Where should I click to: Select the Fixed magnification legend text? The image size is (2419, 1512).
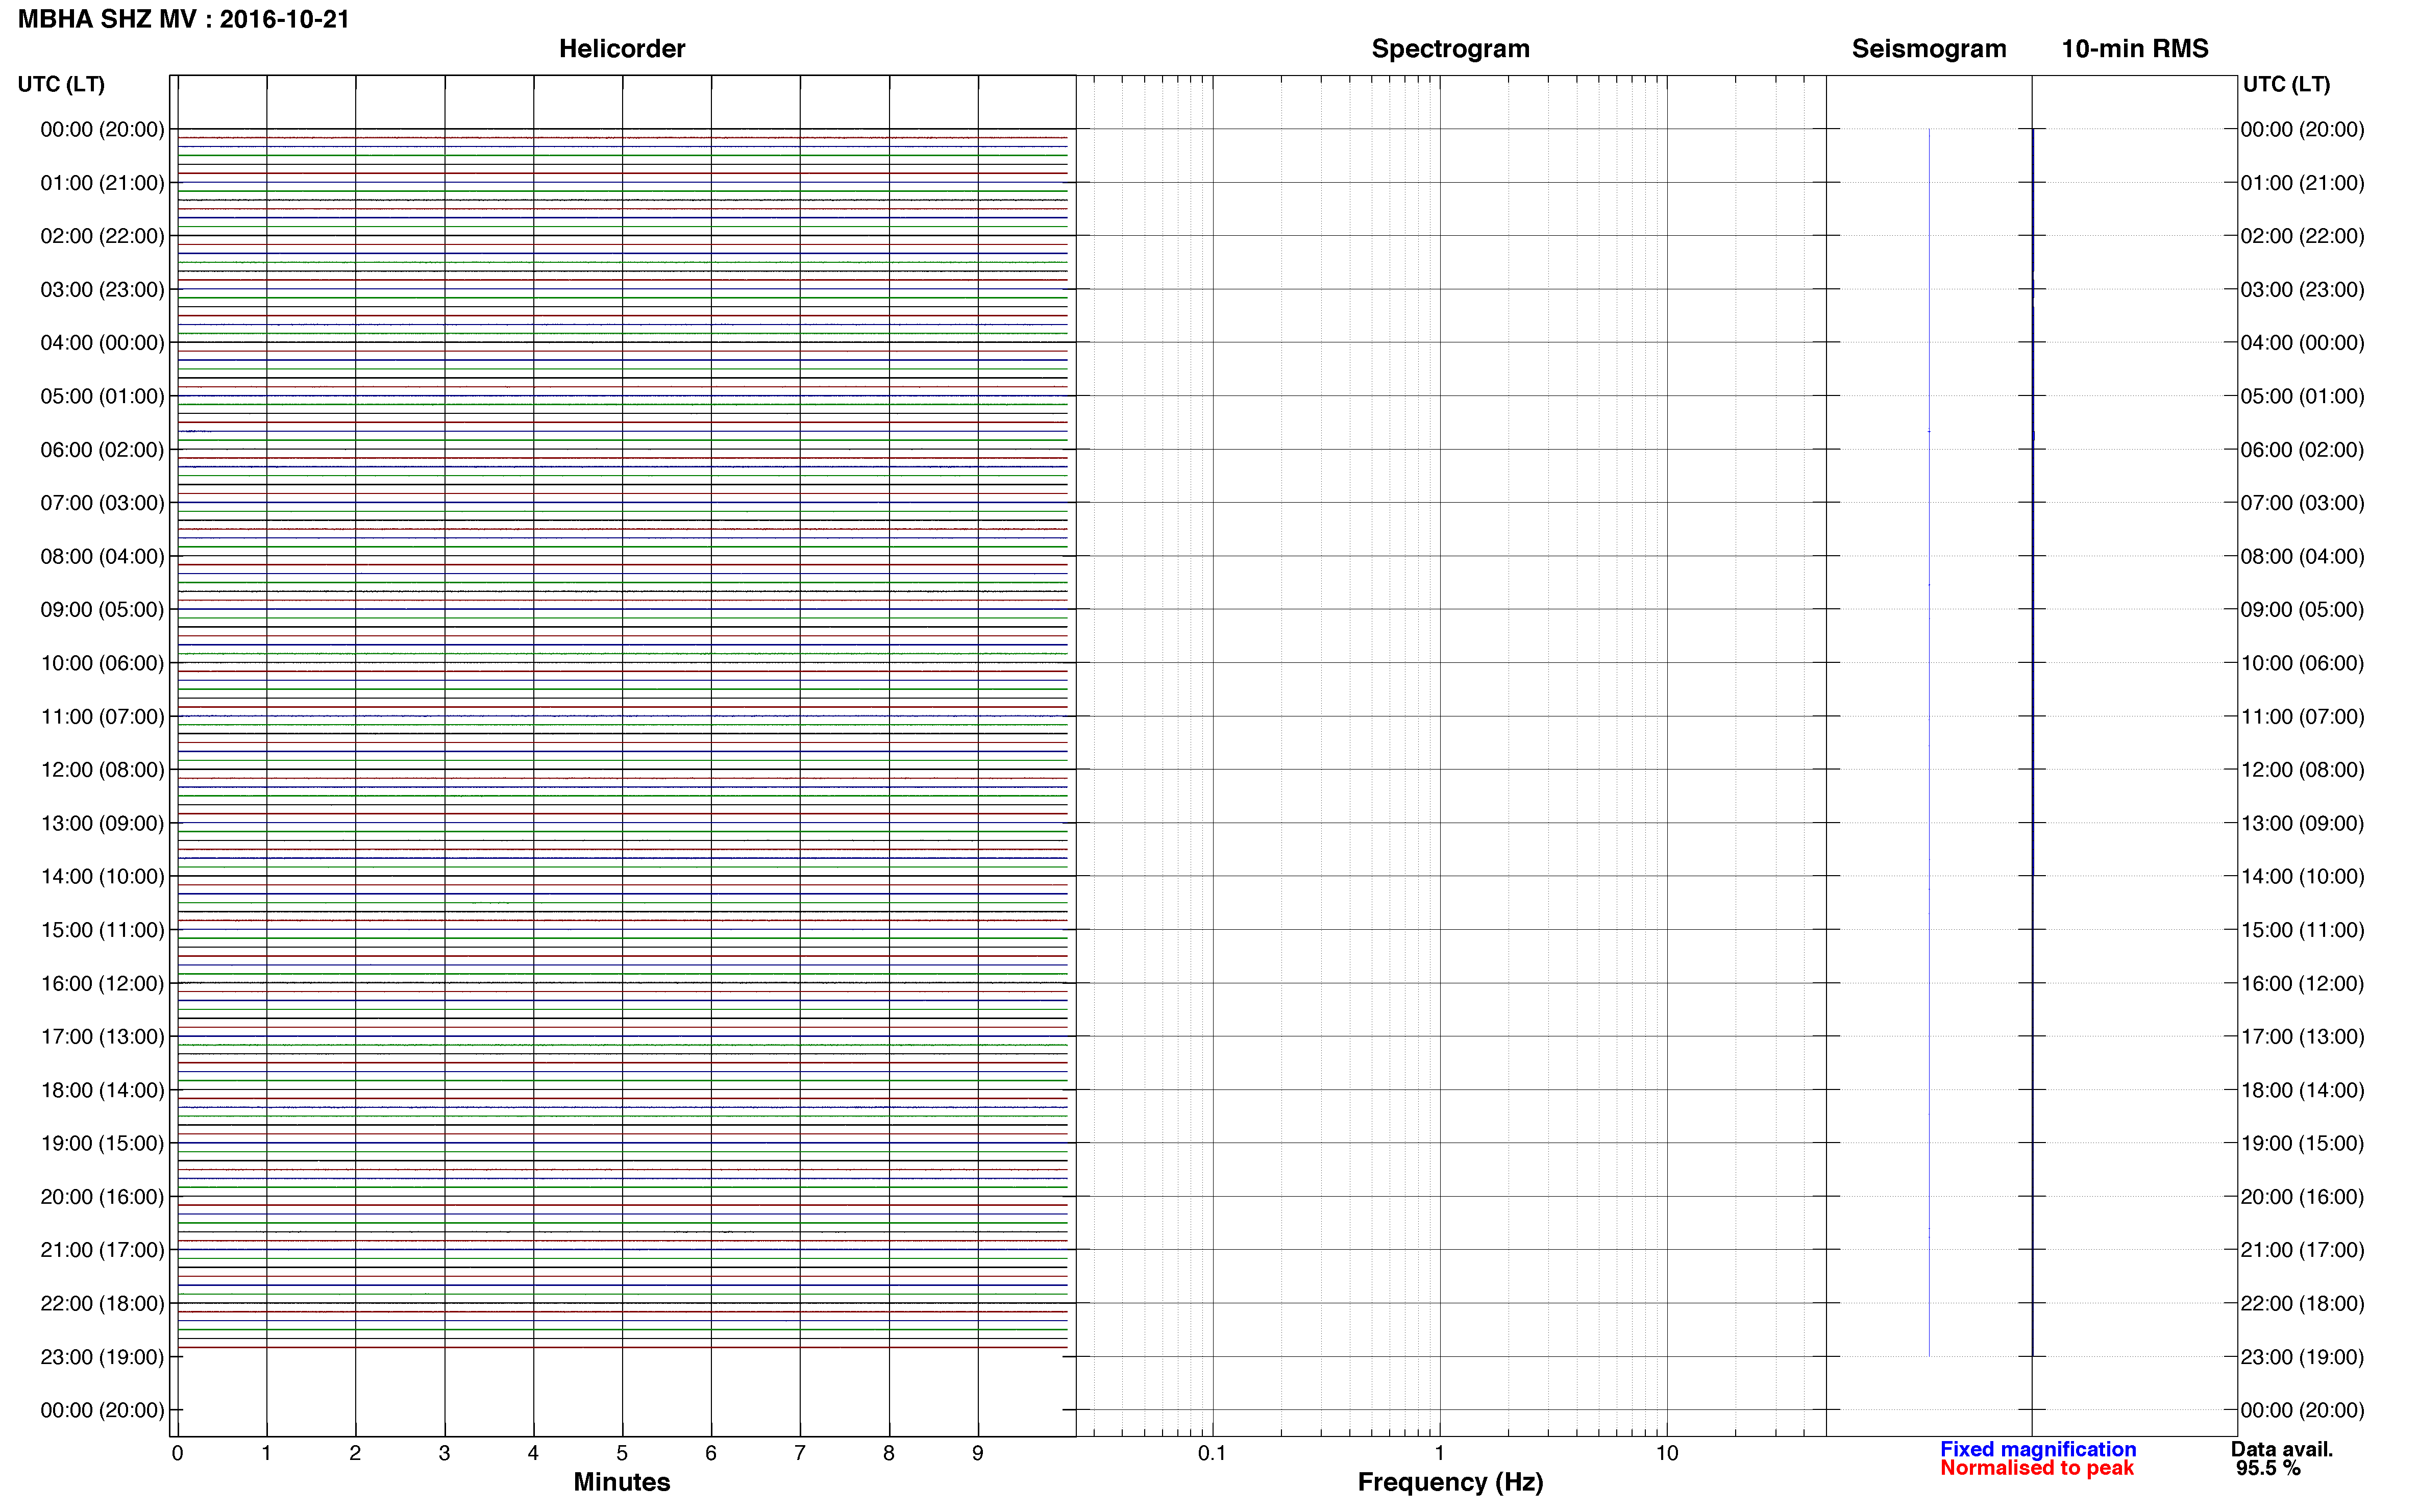point(2038,1449)
